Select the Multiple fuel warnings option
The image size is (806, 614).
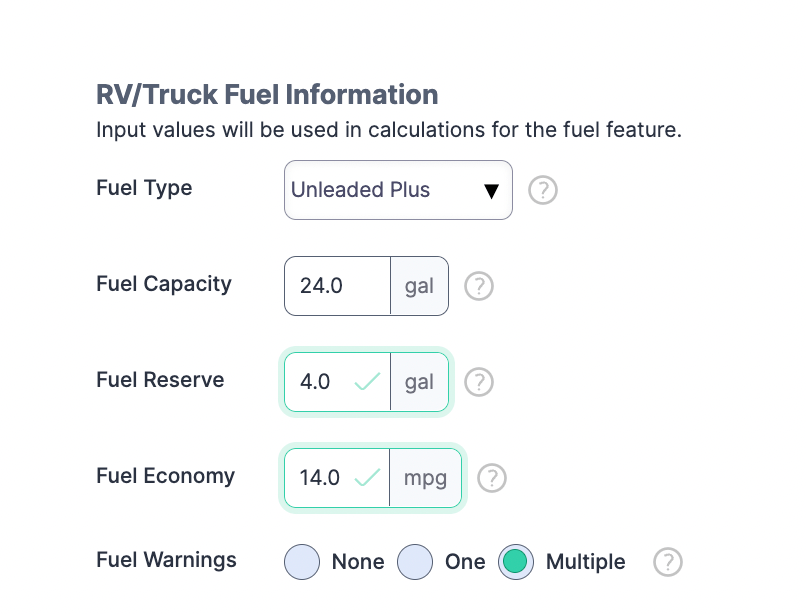click(x=516, y=562)
